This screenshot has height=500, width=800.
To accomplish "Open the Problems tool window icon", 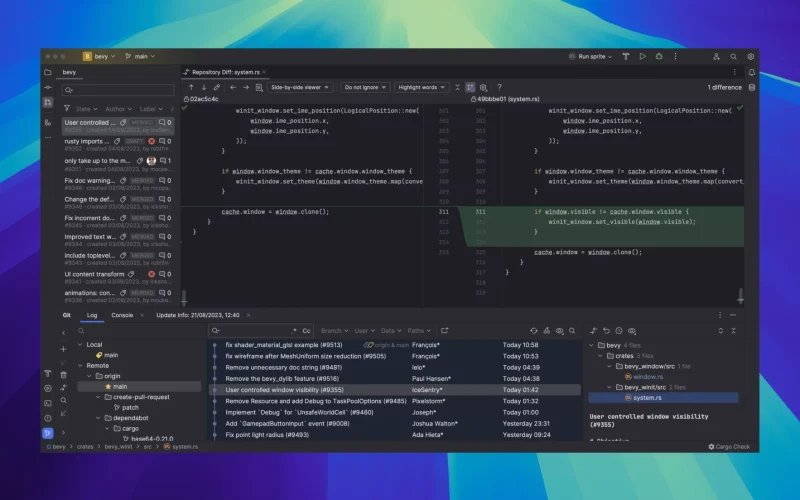I will click(x=47, y=418).
